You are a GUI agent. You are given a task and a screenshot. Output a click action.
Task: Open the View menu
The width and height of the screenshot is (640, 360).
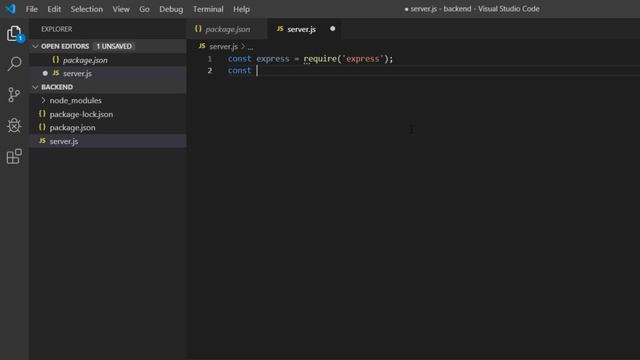121,9
